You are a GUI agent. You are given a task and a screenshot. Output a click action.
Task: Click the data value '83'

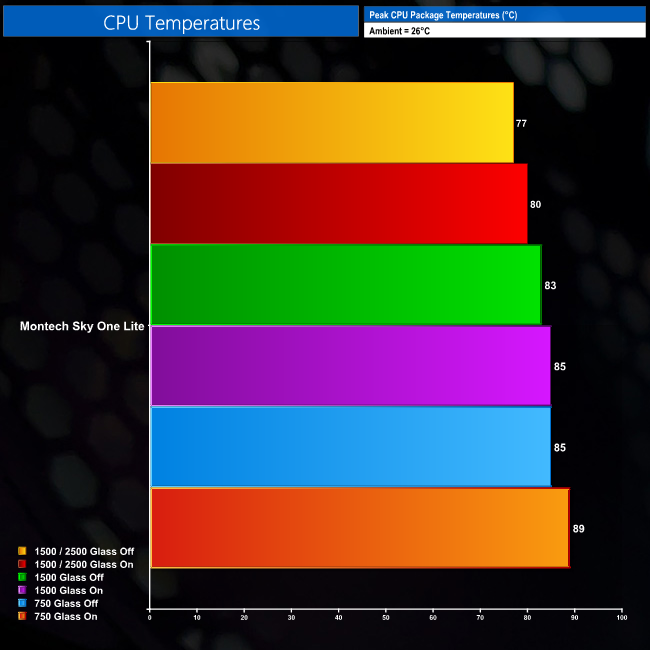pos(550,286)
